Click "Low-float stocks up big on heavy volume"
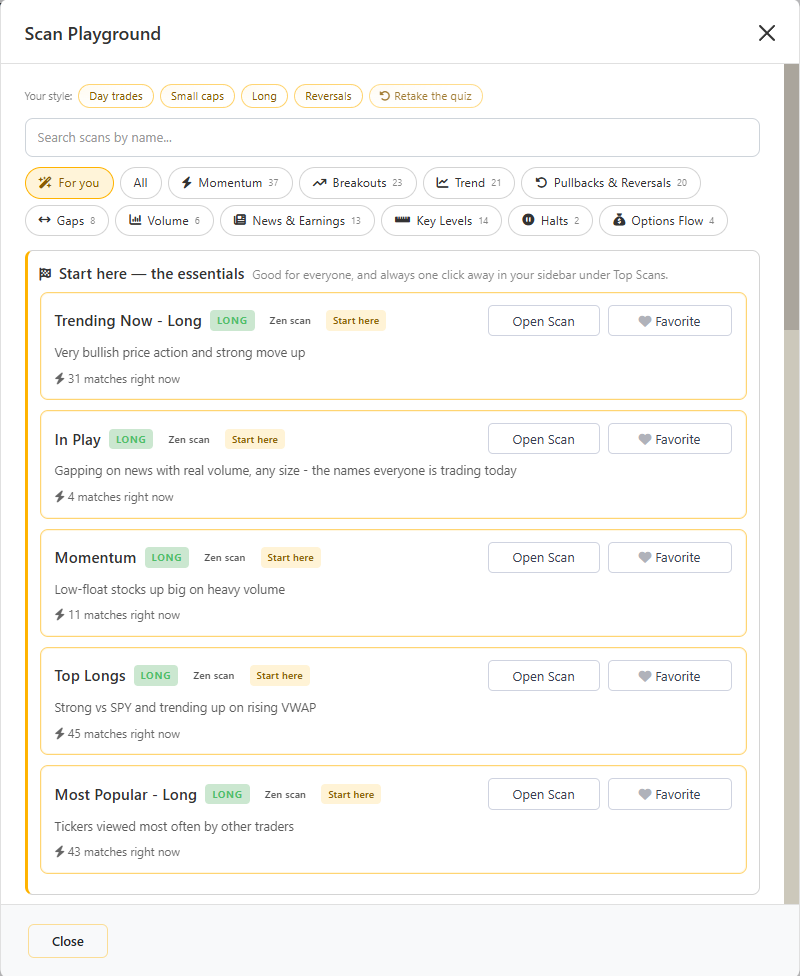 170,589
